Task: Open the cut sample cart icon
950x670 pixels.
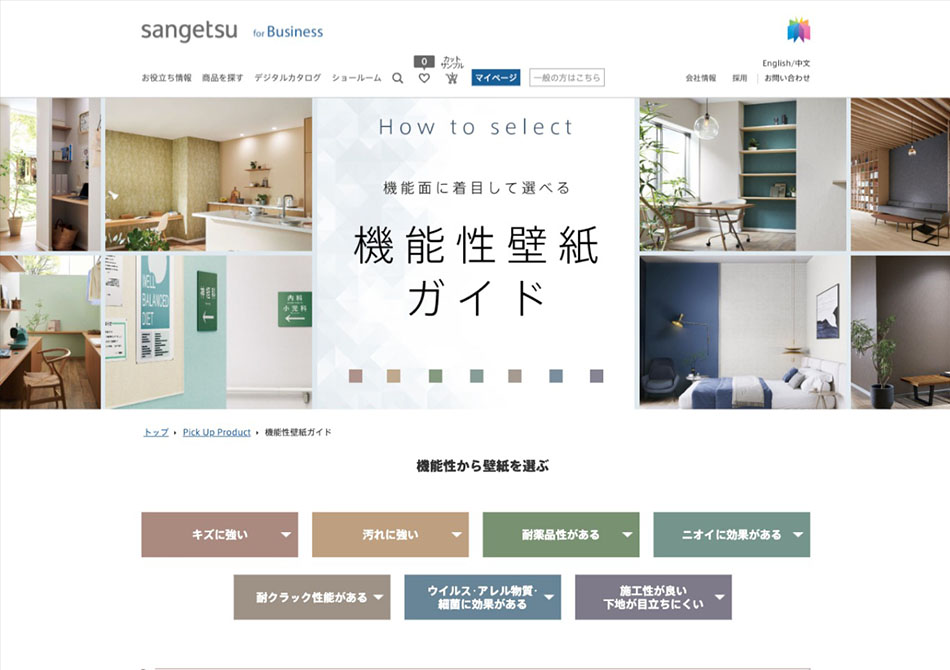Action: click(x=451, y=78)
